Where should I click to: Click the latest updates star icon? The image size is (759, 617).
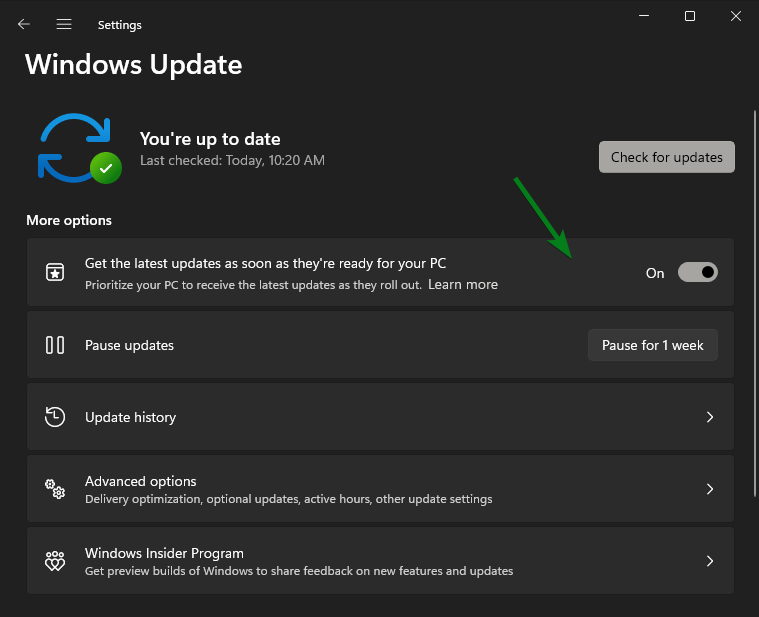(x=55, y=272)
